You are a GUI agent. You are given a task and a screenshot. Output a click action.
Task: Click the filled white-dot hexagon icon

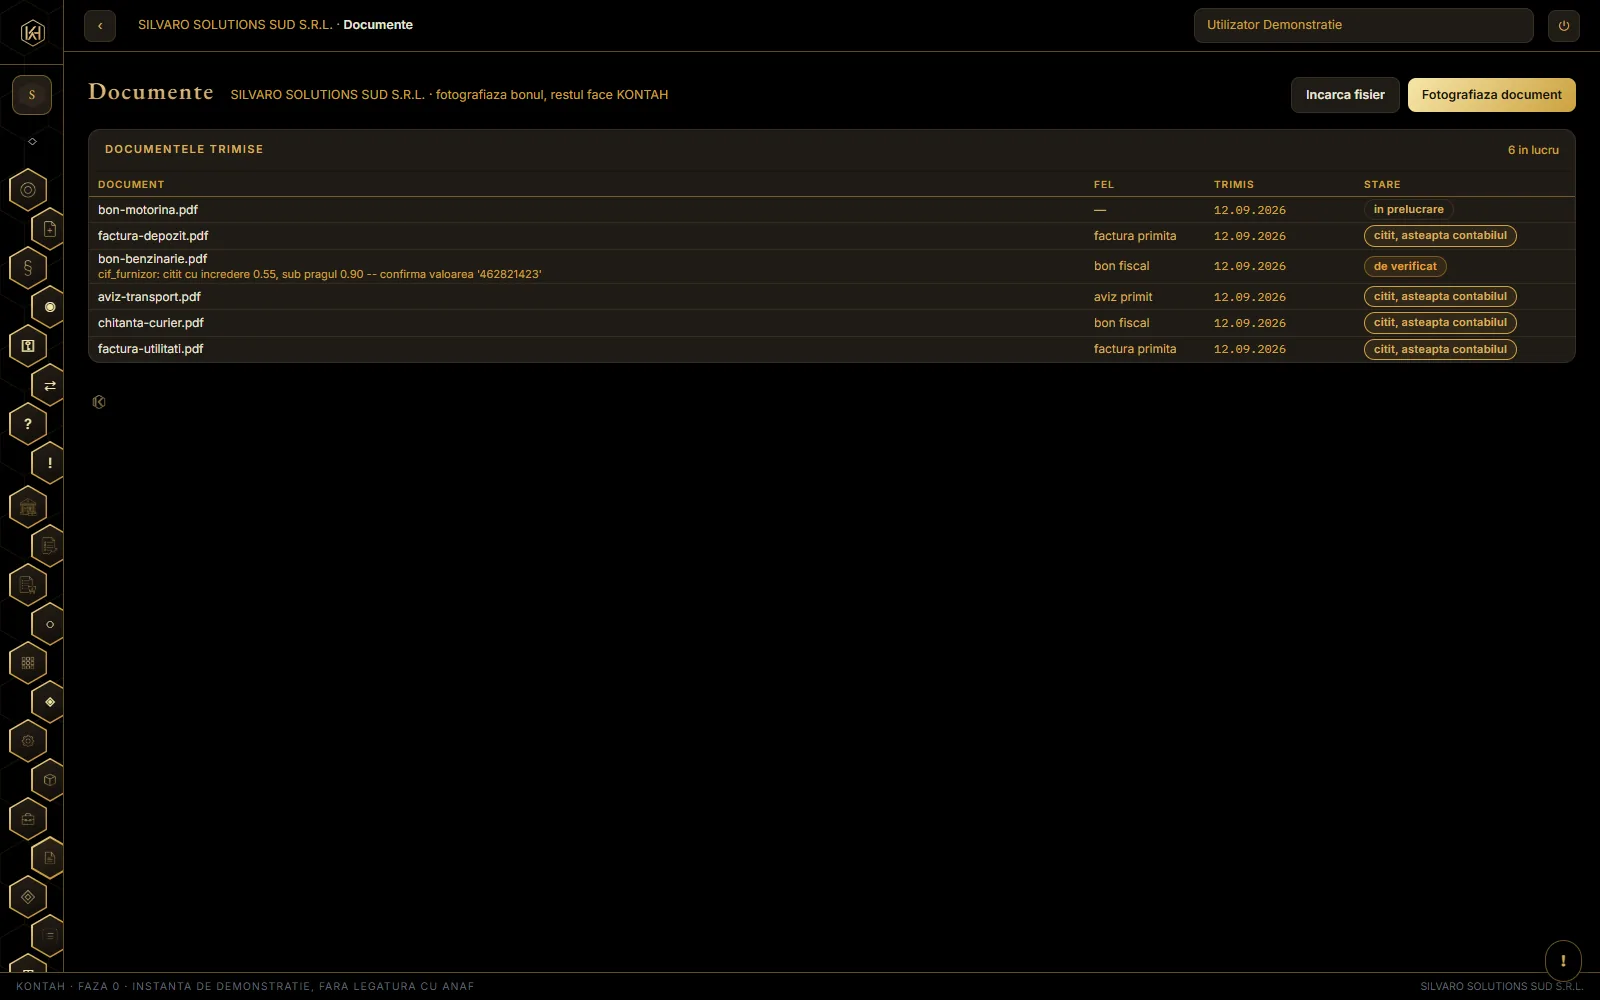(50, 307)
